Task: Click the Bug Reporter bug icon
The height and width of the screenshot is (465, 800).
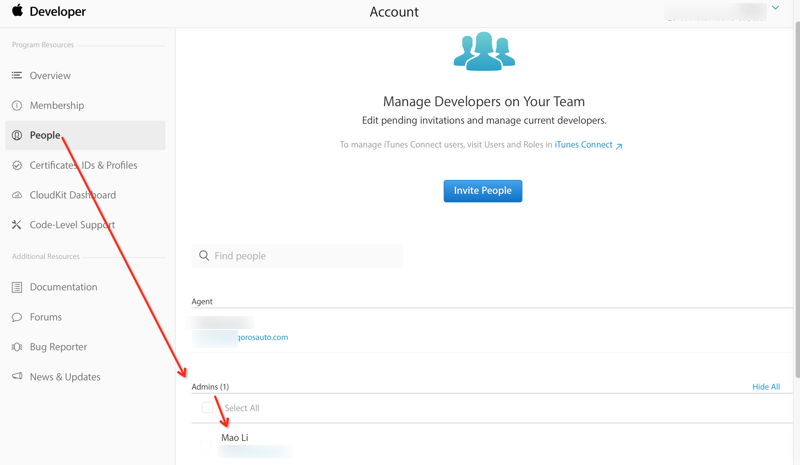Action: [17, 348]
